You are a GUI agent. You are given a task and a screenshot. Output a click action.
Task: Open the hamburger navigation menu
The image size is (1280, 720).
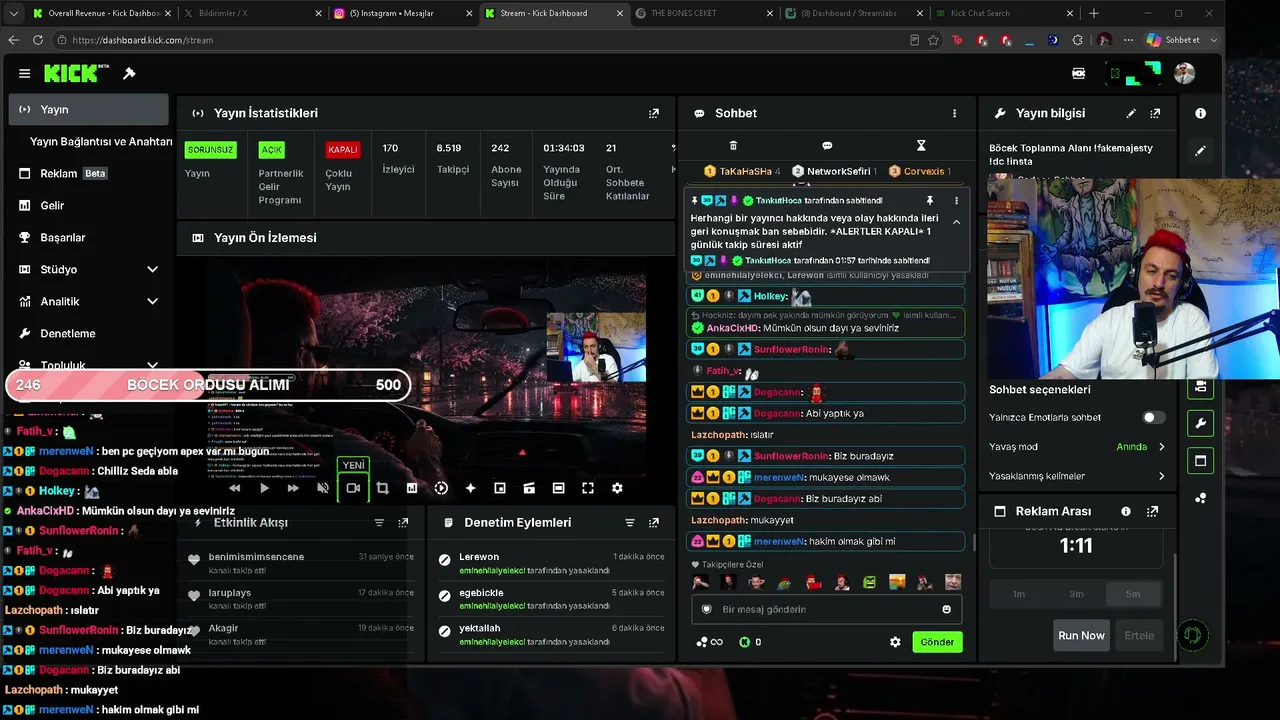(x=24, y=73)
